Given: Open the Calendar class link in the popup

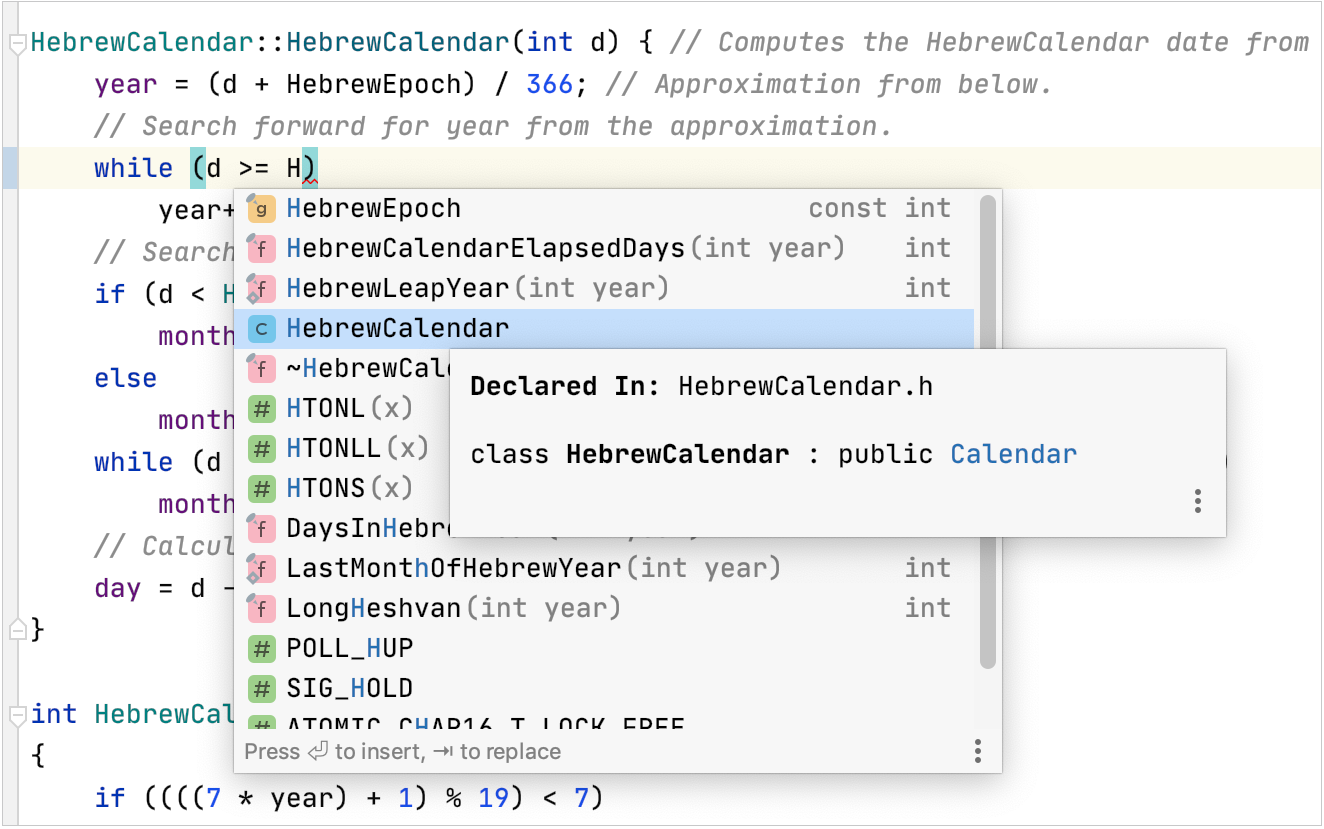Looking at the screenshot, I should tap(1013, 453).
